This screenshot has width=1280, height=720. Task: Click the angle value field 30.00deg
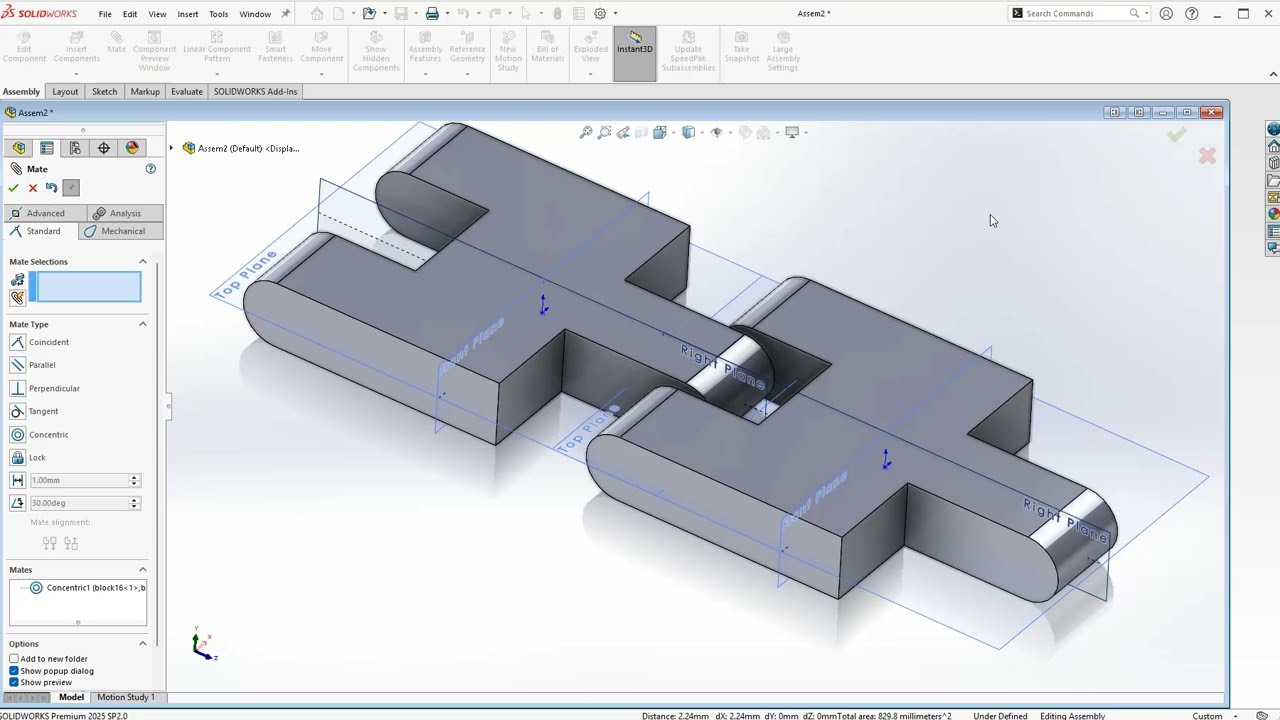coord(79,503)
